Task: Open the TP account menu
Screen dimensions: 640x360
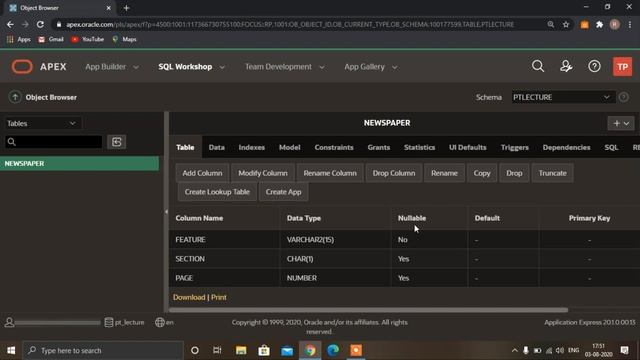Action: (622, 67)
